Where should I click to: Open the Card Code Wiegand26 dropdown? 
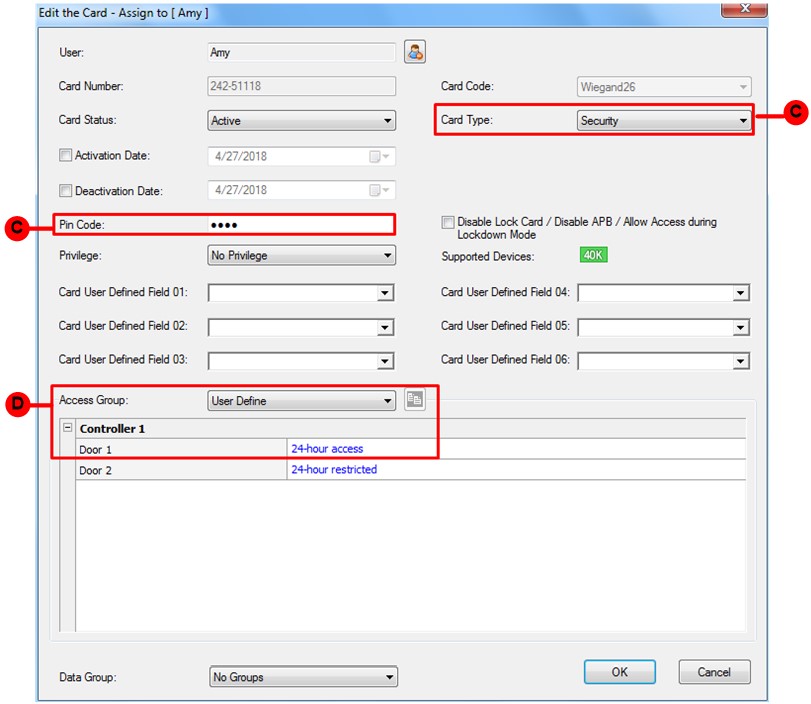point(664,87)
